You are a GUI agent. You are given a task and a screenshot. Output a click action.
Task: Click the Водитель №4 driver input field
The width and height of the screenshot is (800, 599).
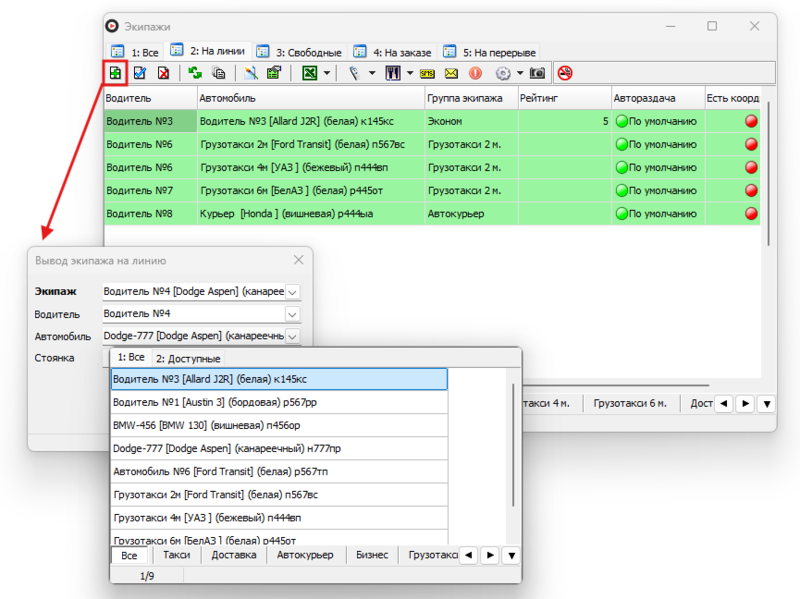point(194,314)
